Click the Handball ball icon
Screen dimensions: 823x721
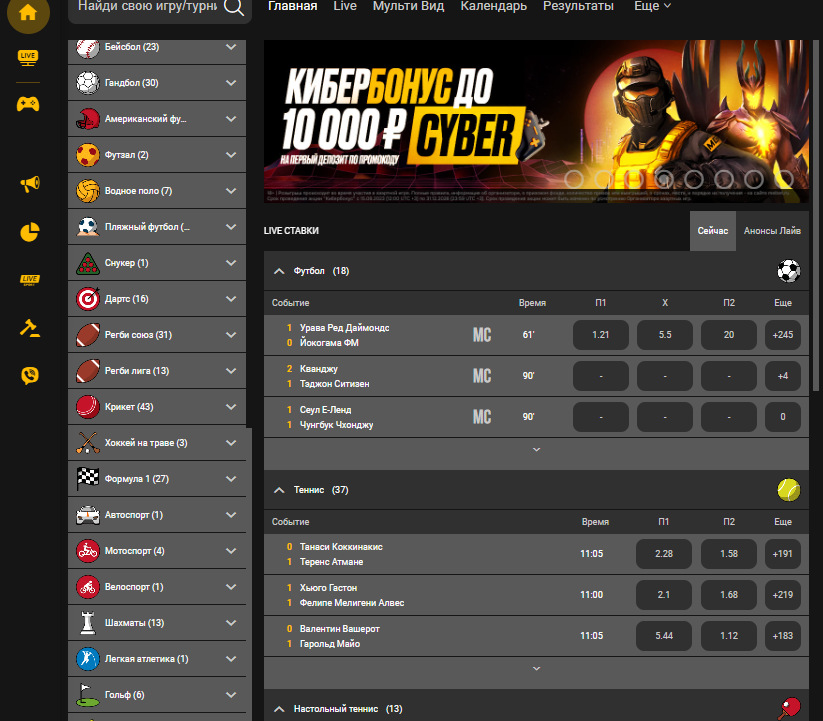coord(88,83)
